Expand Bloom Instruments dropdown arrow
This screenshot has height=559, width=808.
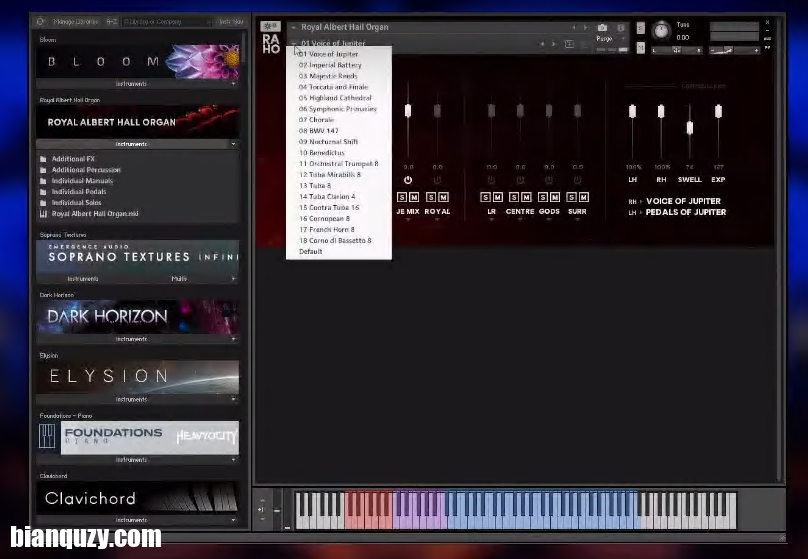(x=233, y=83)
